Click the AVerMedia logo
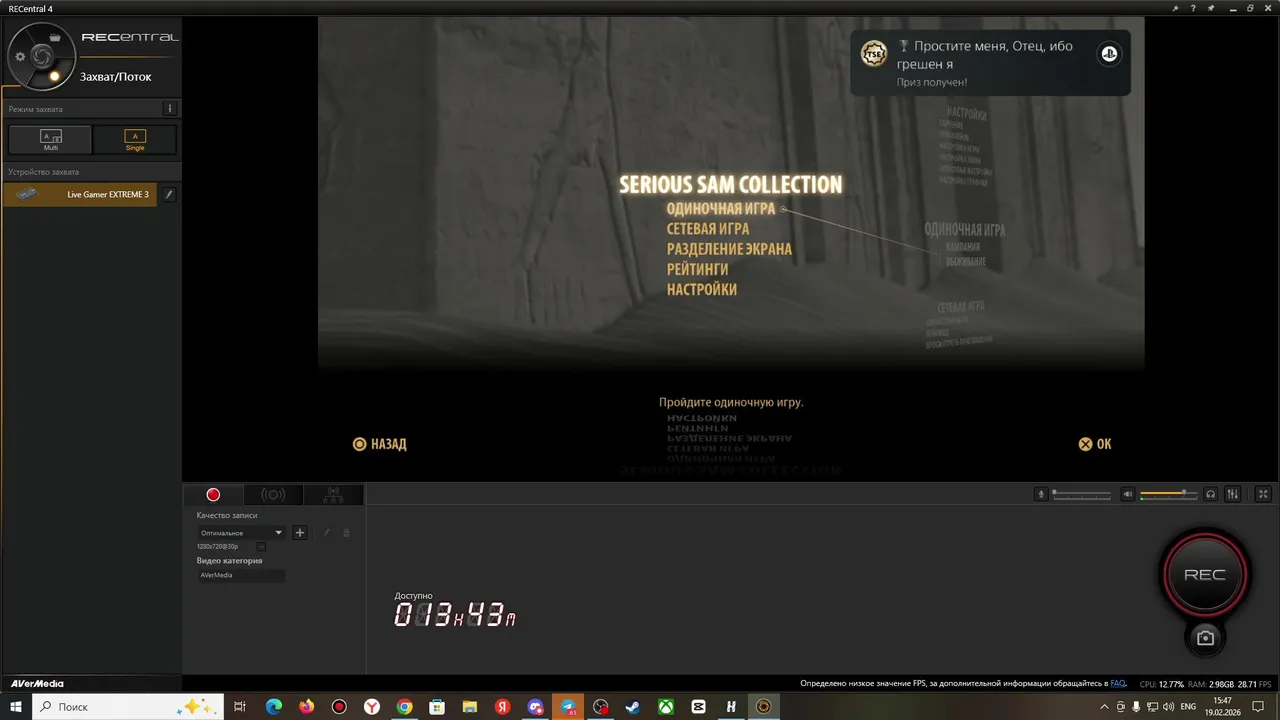 (37, 684)
